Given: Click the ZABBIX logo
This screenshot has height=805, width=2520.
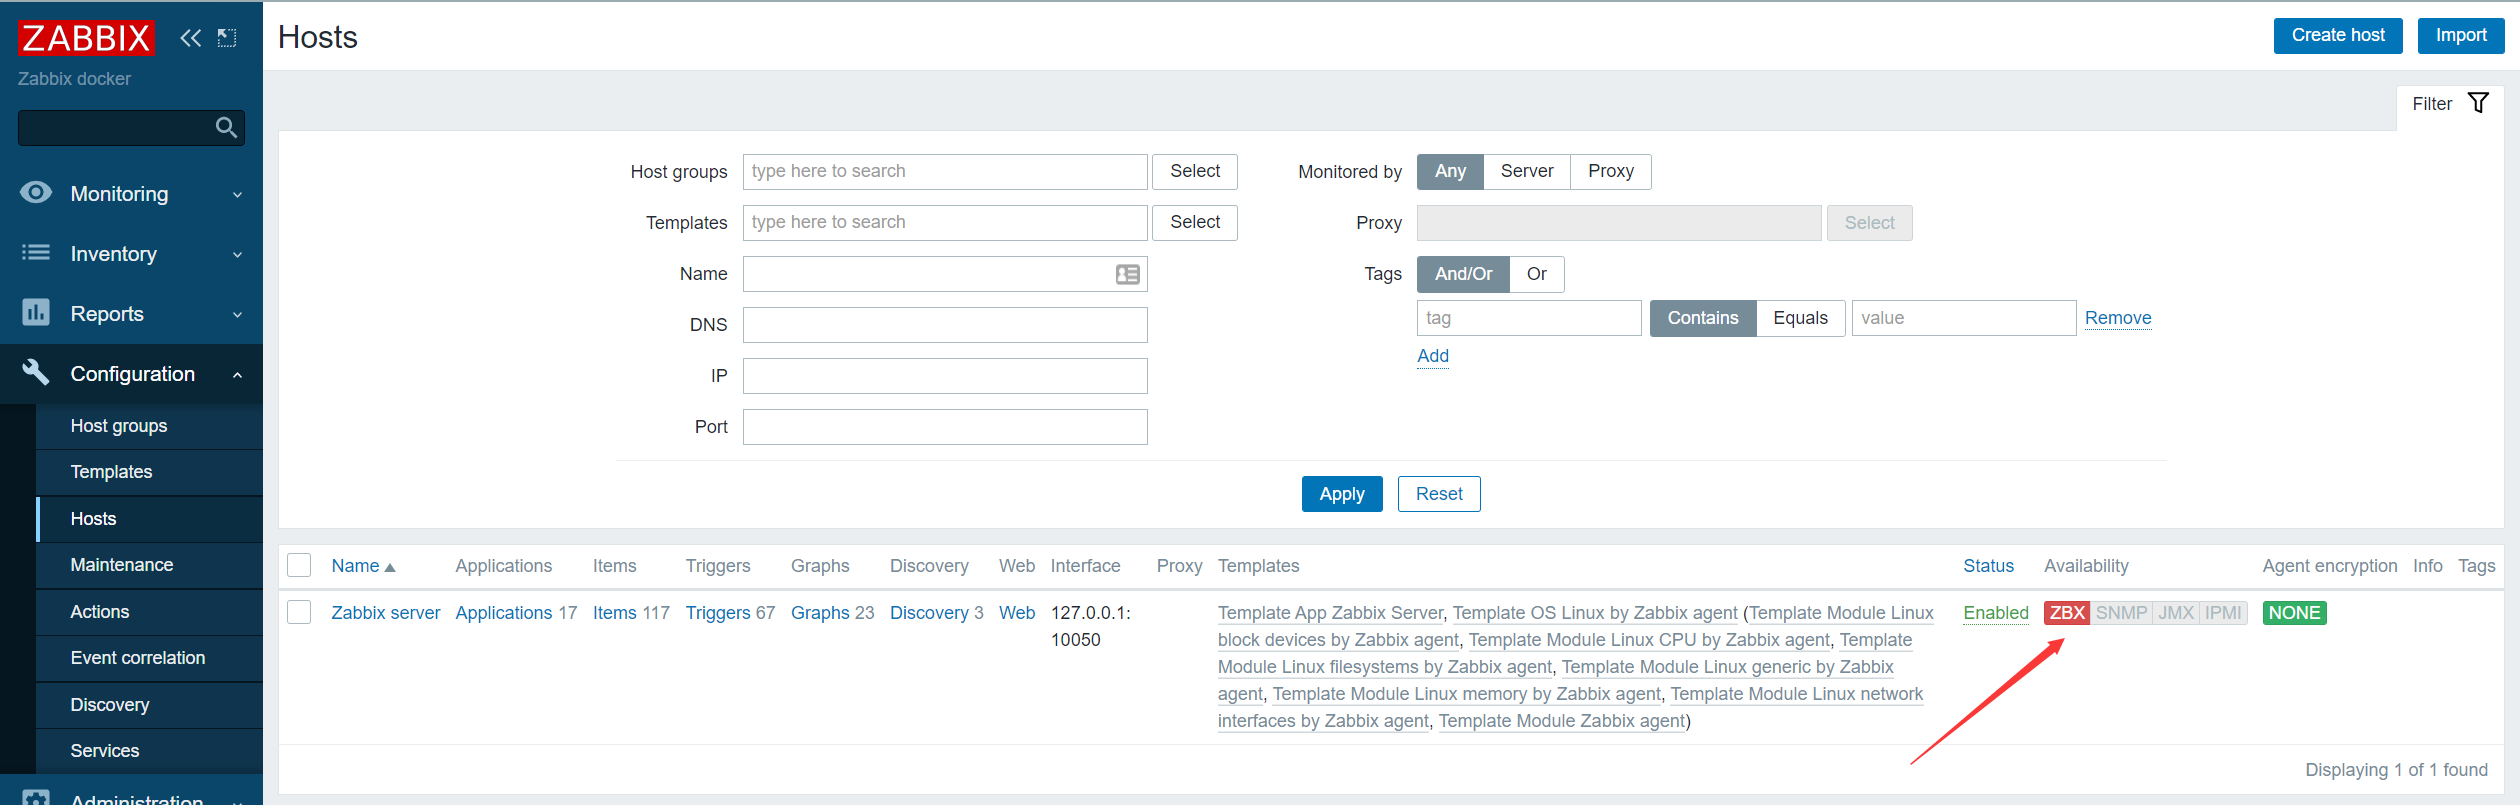Looking at the screenshot, I should tap(86, 38).
